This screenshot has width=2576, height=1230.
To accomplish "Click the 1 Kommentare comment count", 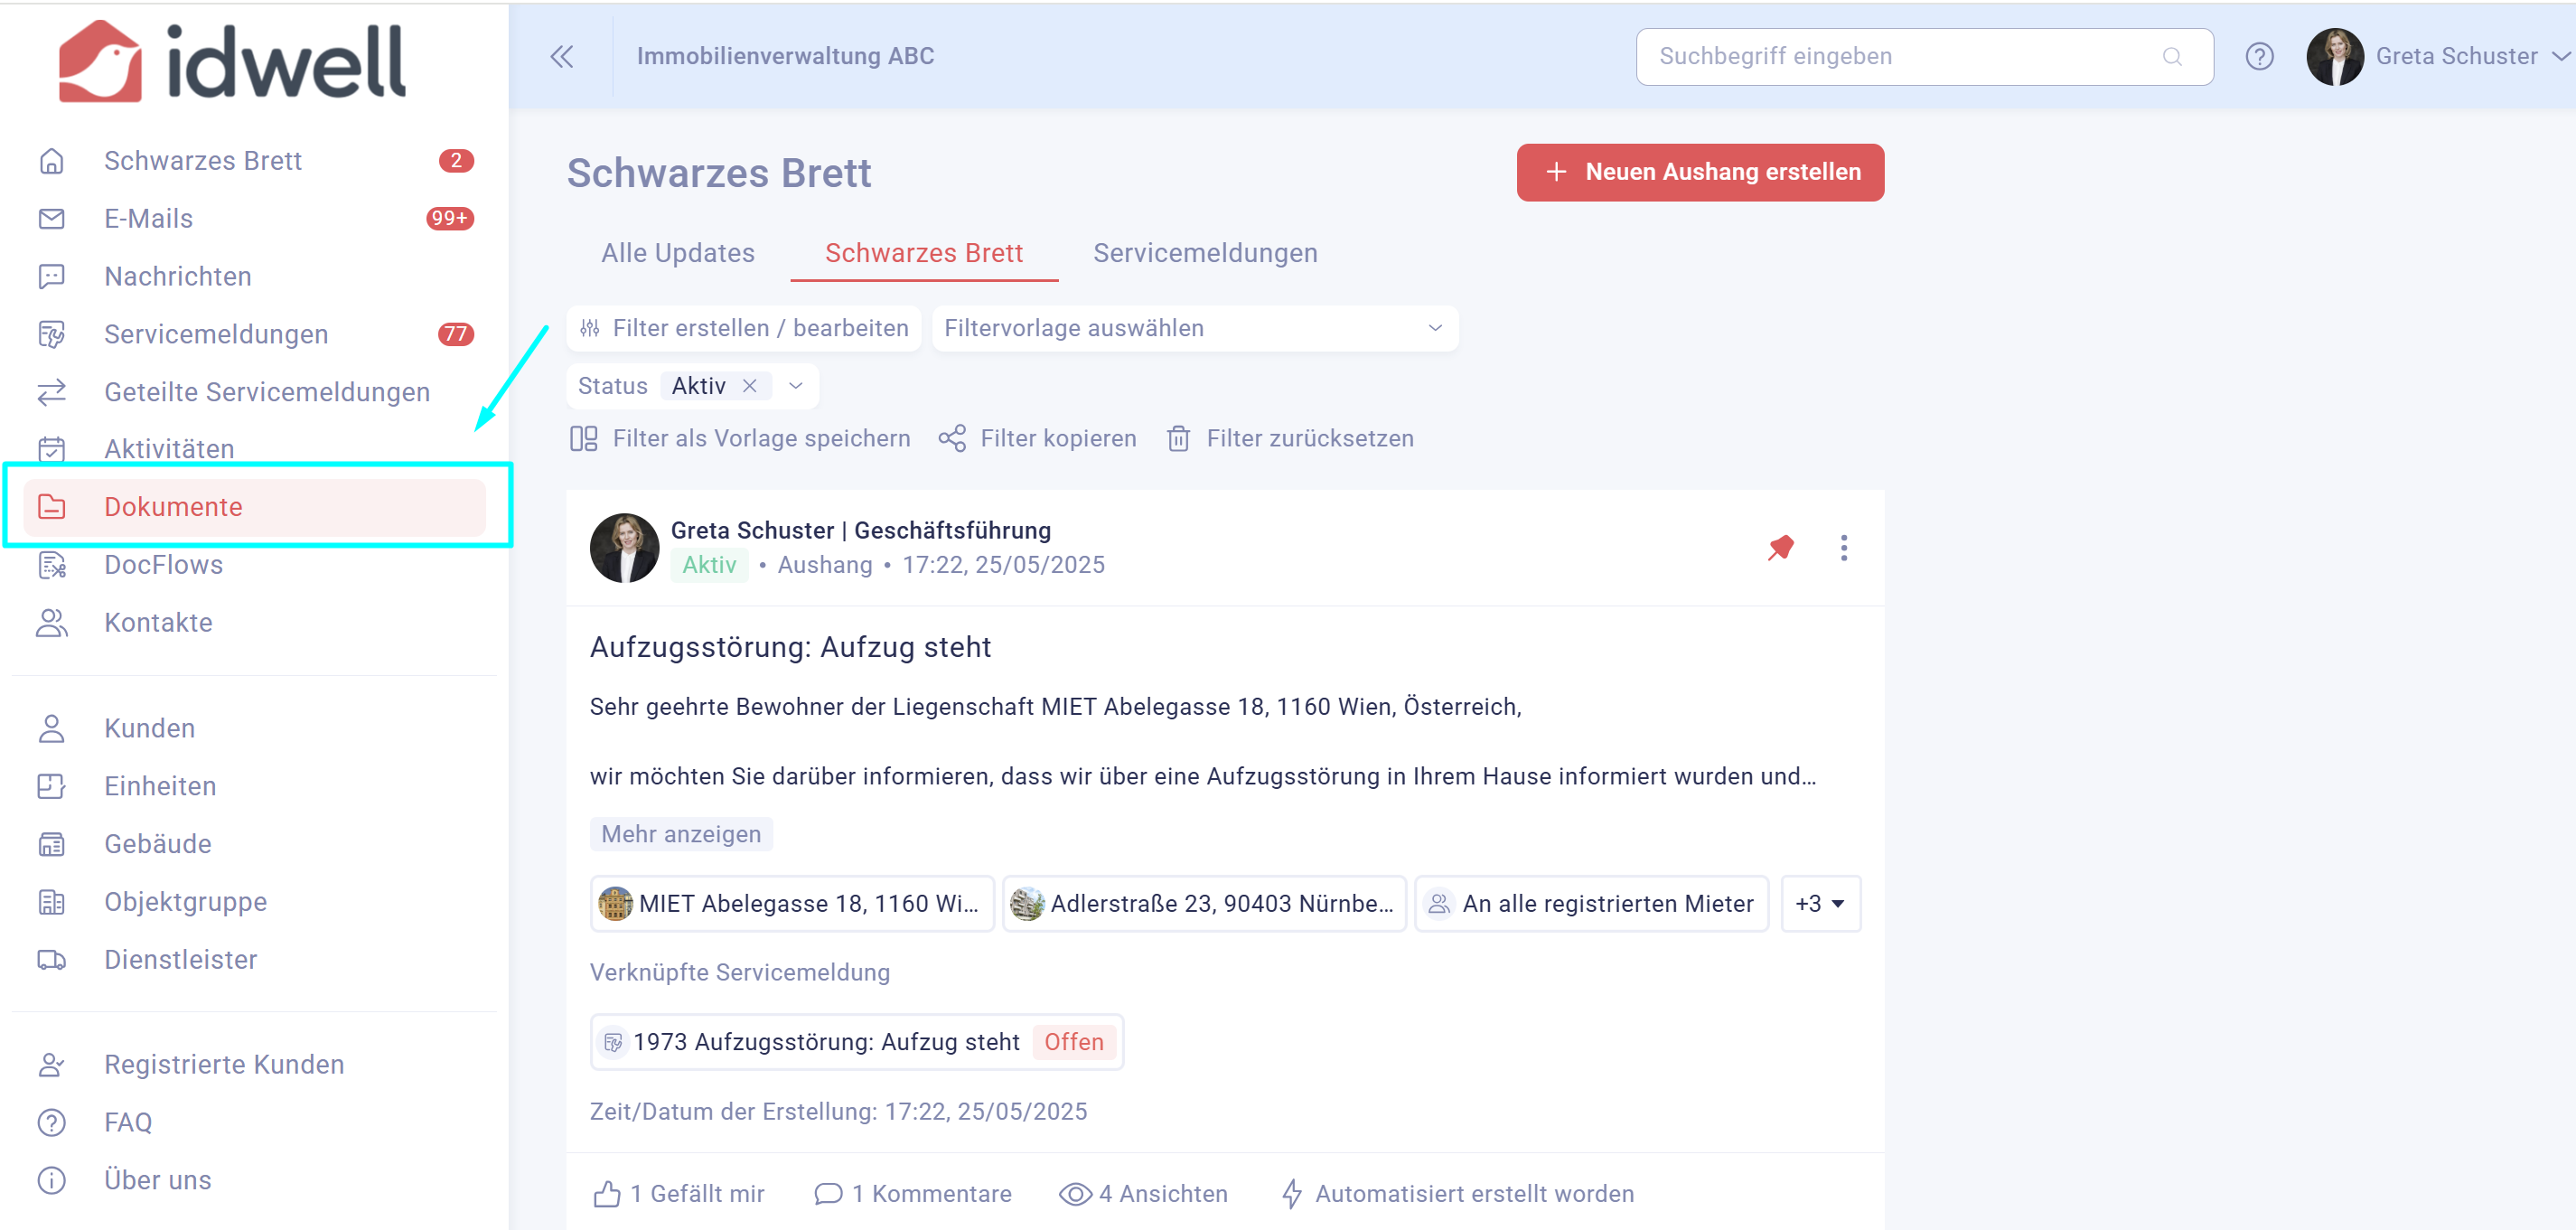I will click(913, 1193).
